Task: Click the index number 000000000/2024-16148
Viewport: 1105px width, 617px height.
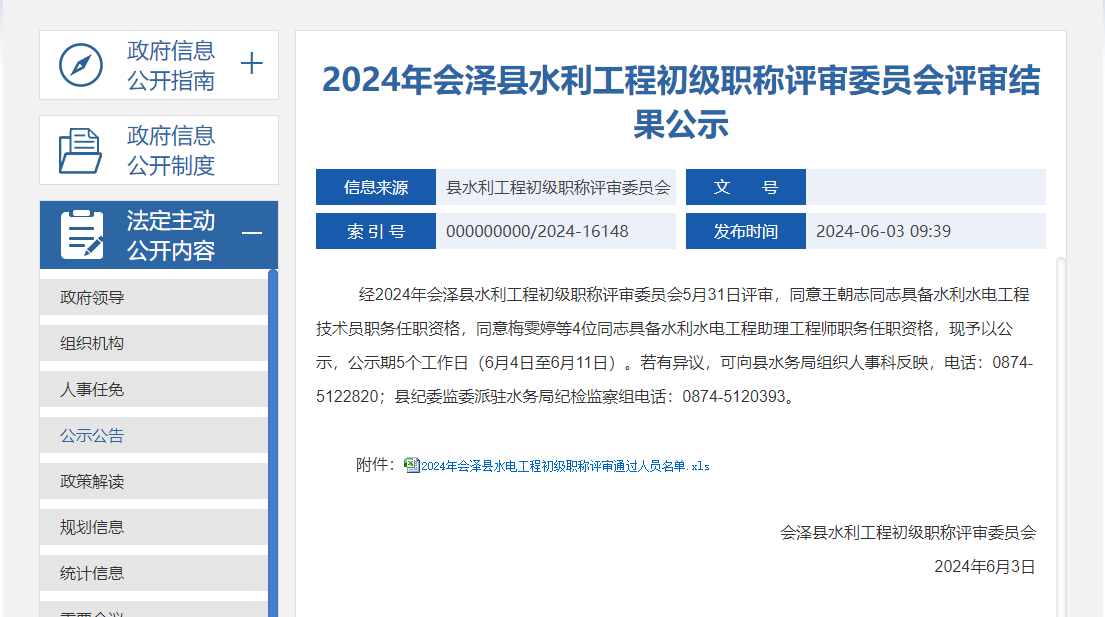Action: tap(537, 232)
